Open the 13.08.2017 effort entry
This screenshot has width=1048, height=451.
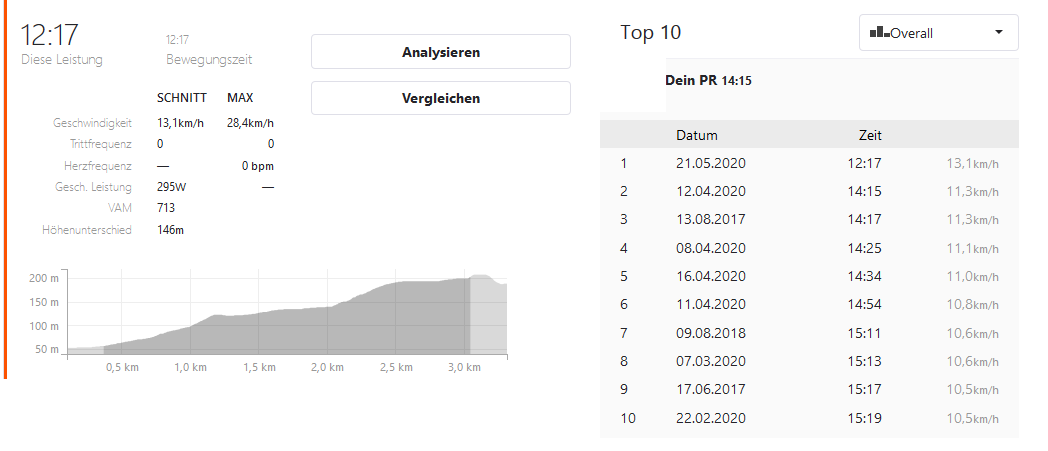pyautogui.click(x=711, y=220)
